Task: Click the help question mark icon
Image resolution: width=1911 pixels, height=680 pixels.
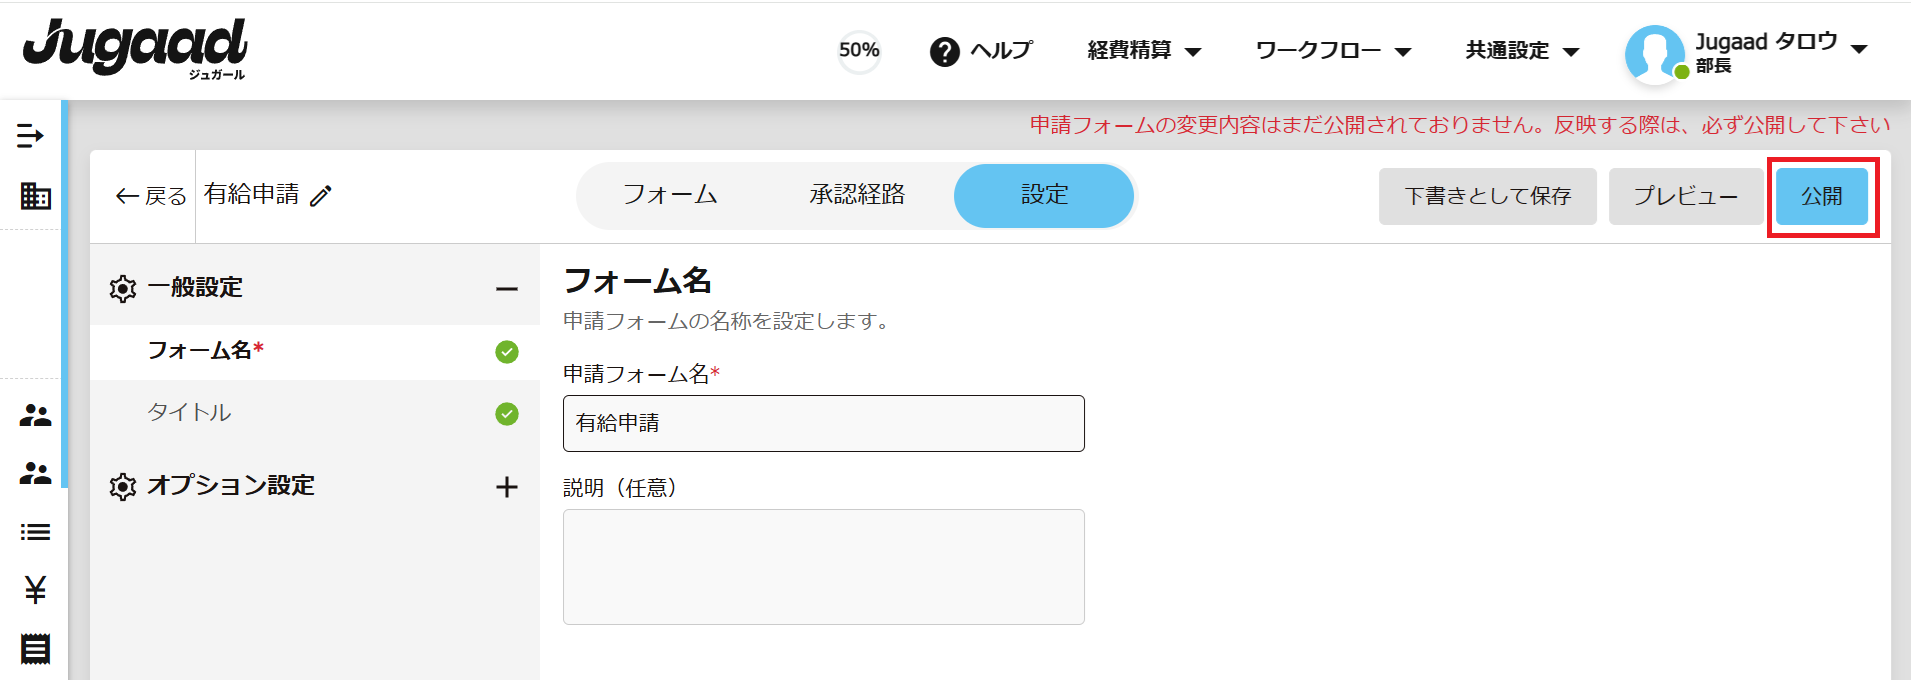Action: point(944,52)
